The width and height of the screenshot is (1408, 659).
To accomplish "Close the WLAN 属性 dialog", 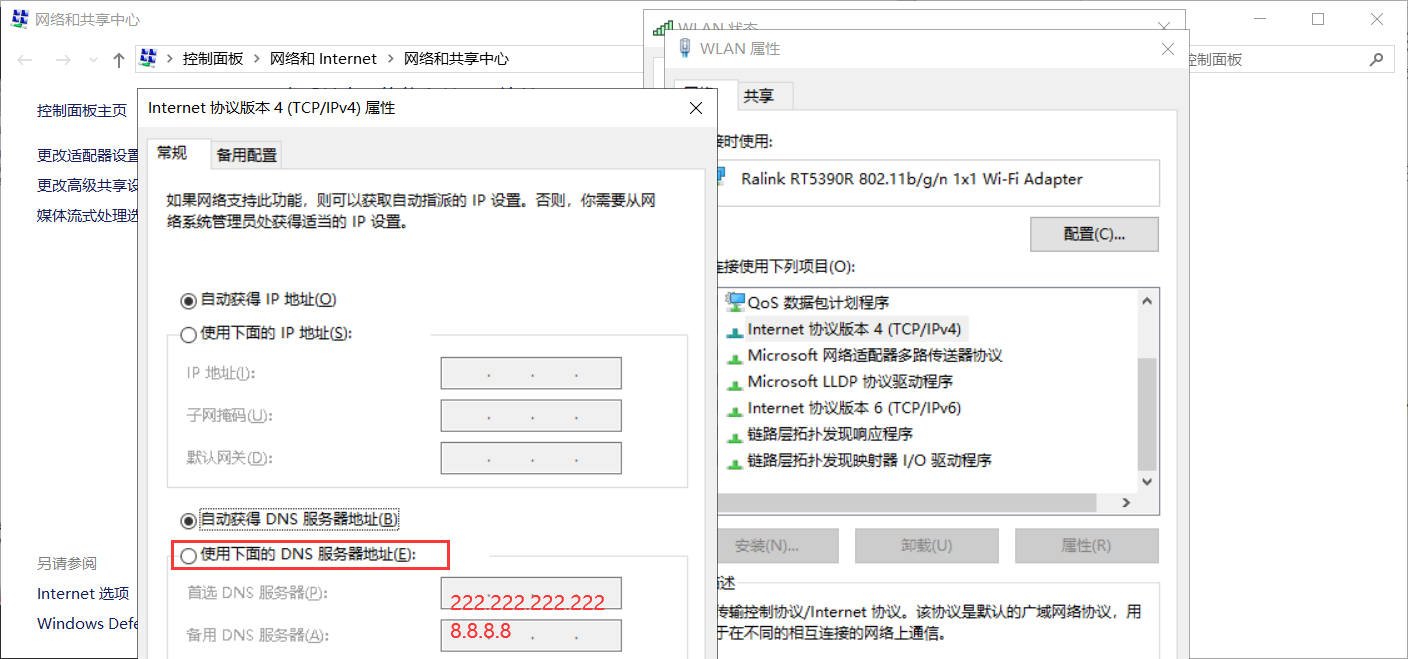I will click(1167, 48).
